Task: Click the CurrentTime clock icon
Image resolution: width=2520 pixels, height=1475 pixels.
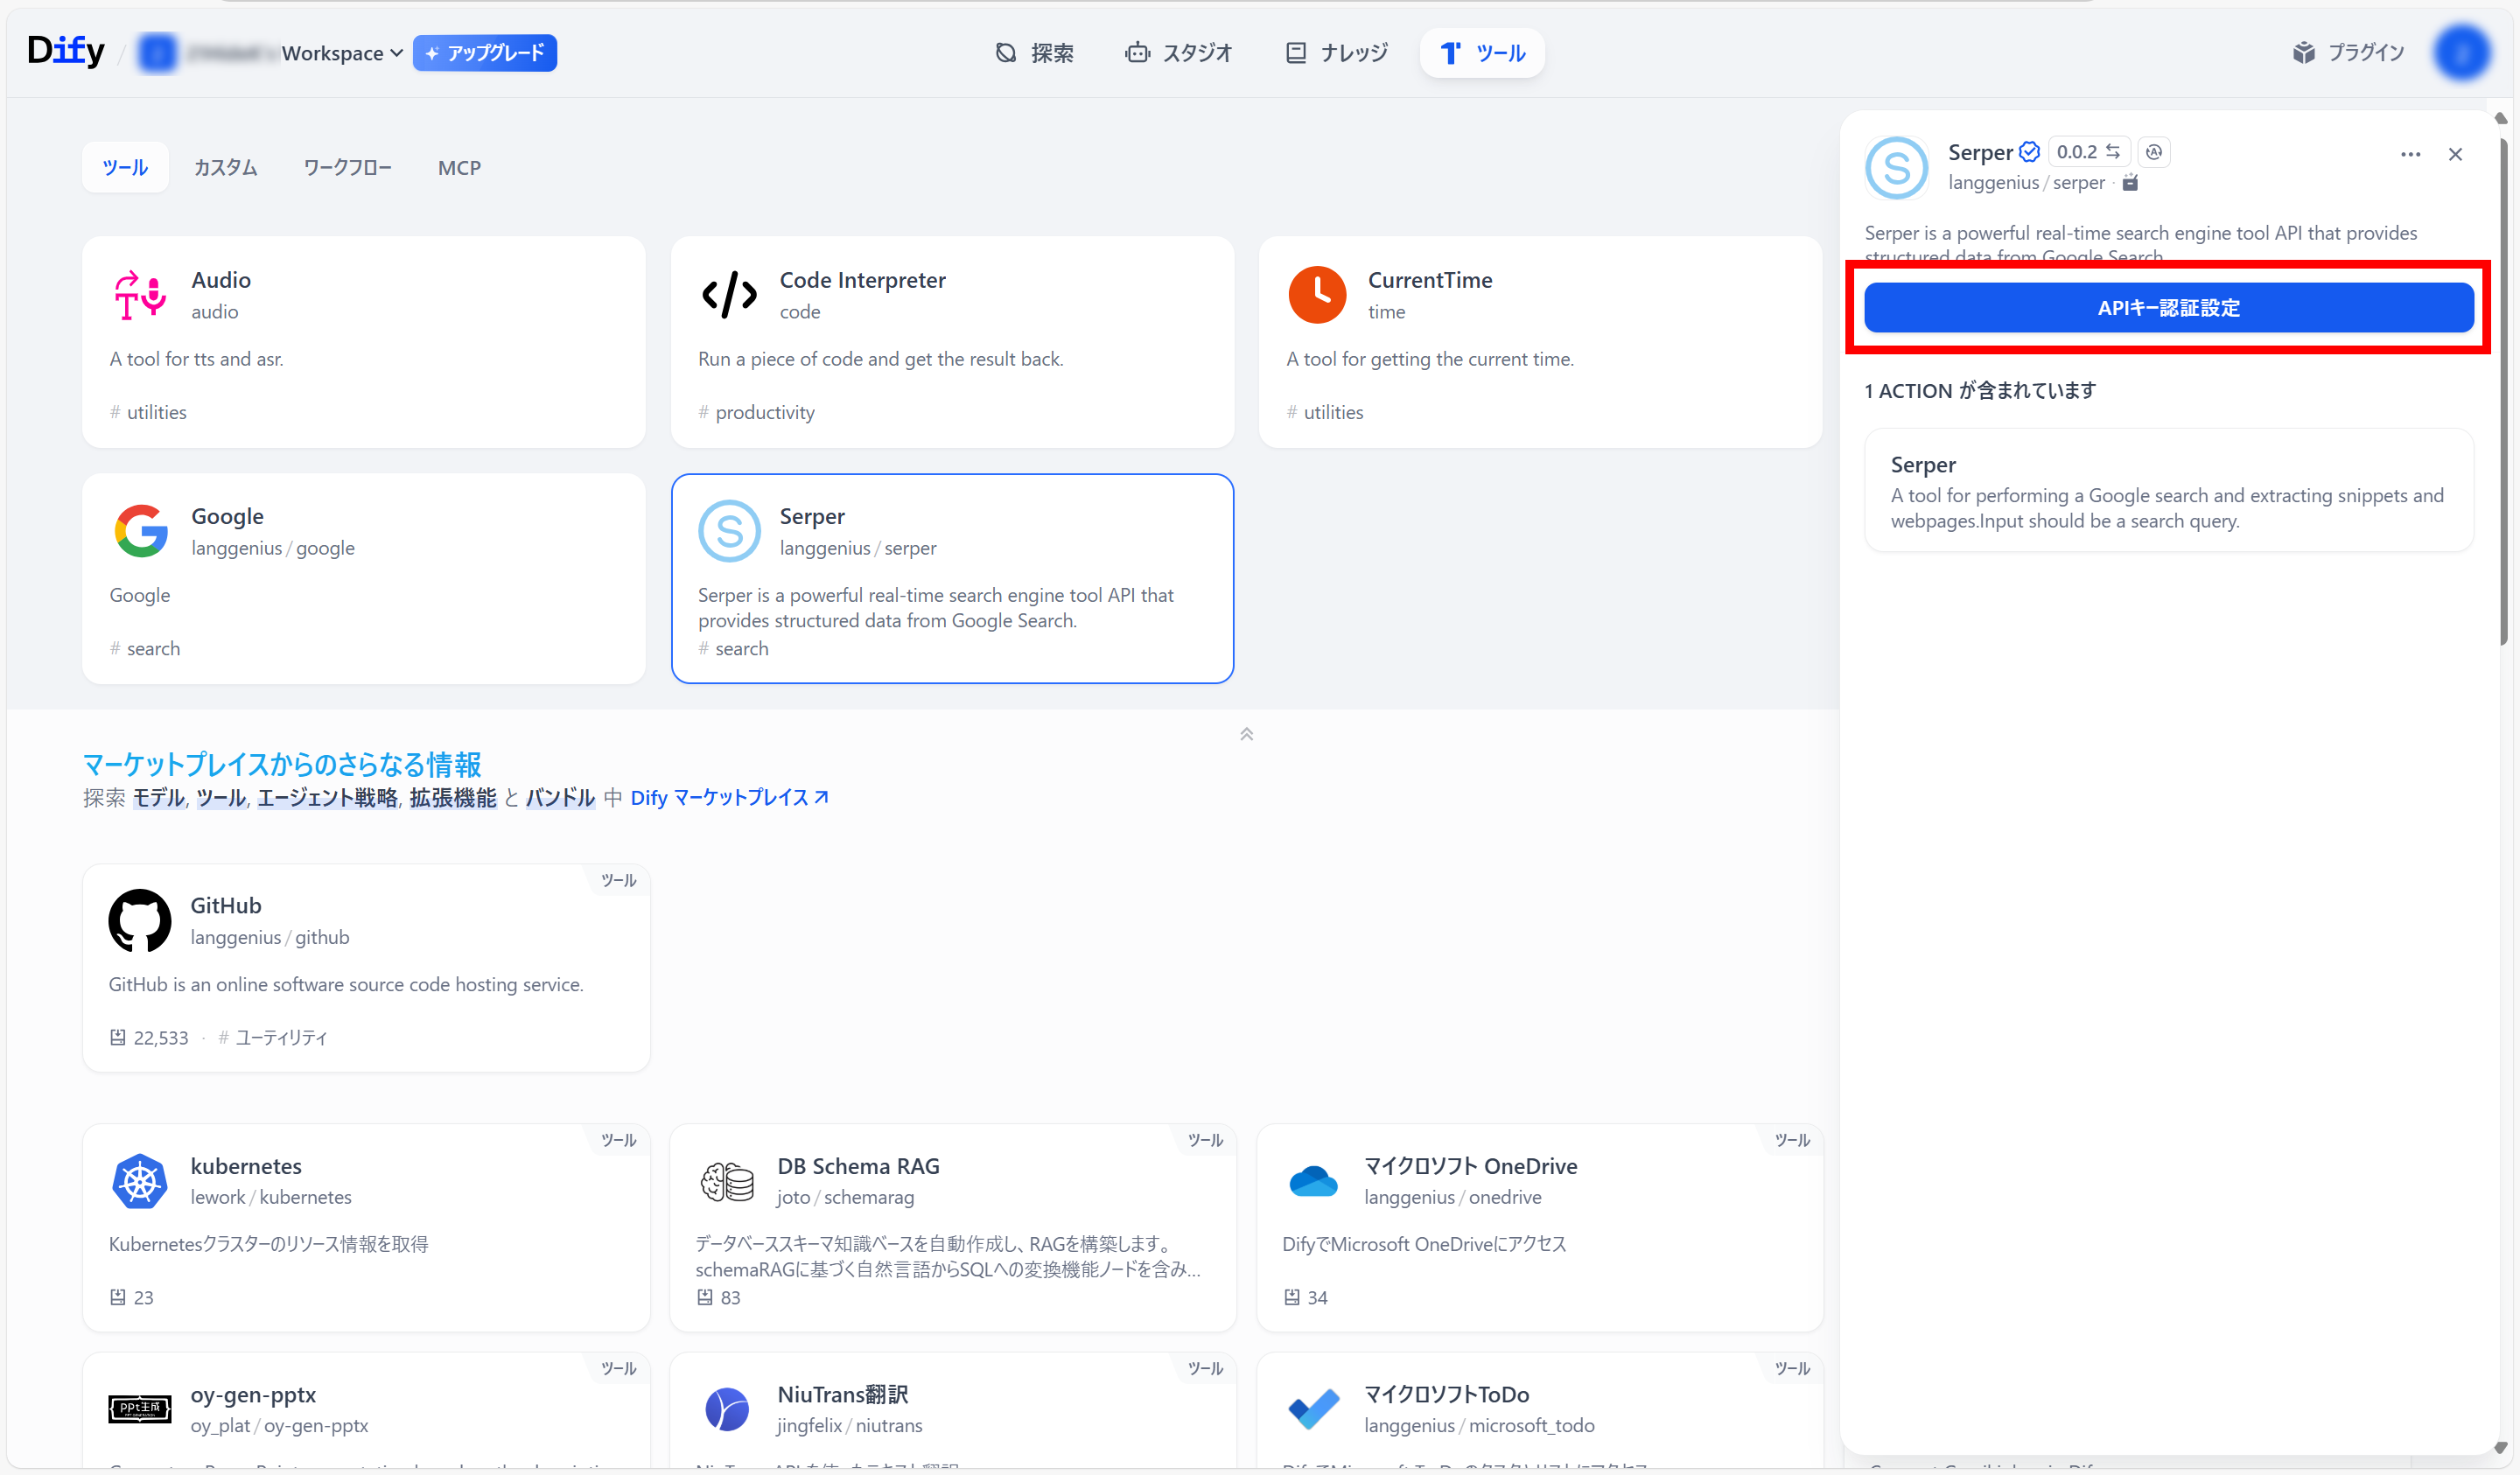Action: (1316, 294)
